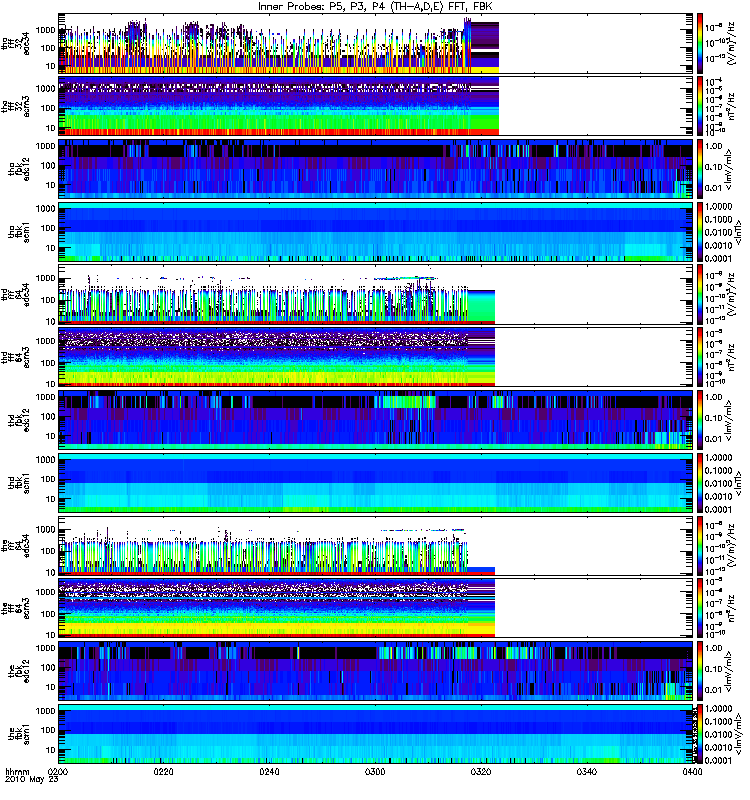This screenshot has width=750, height=800.
Task: Select the the fff 64 scm3 spectrogram panel
Action: [376, 608]
